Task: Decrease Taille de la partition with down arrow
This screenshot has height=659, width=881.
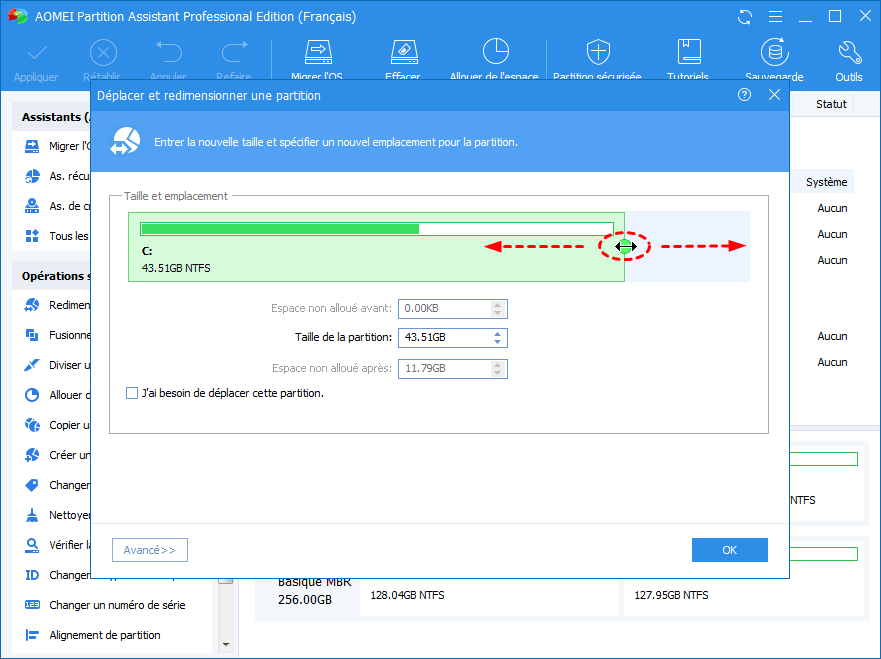Action: [x=497, y=341]
